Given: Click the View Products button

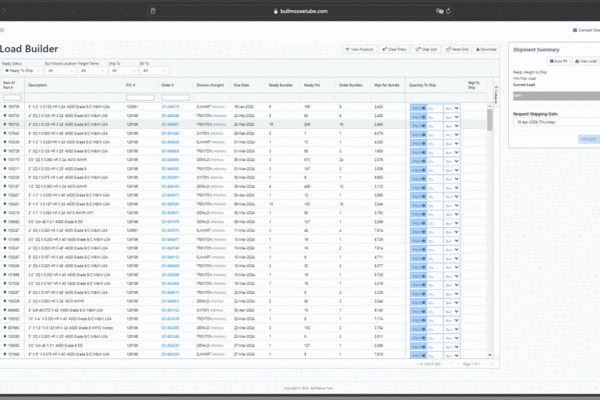Looking at the screenshot, I should tap(359, 48).
